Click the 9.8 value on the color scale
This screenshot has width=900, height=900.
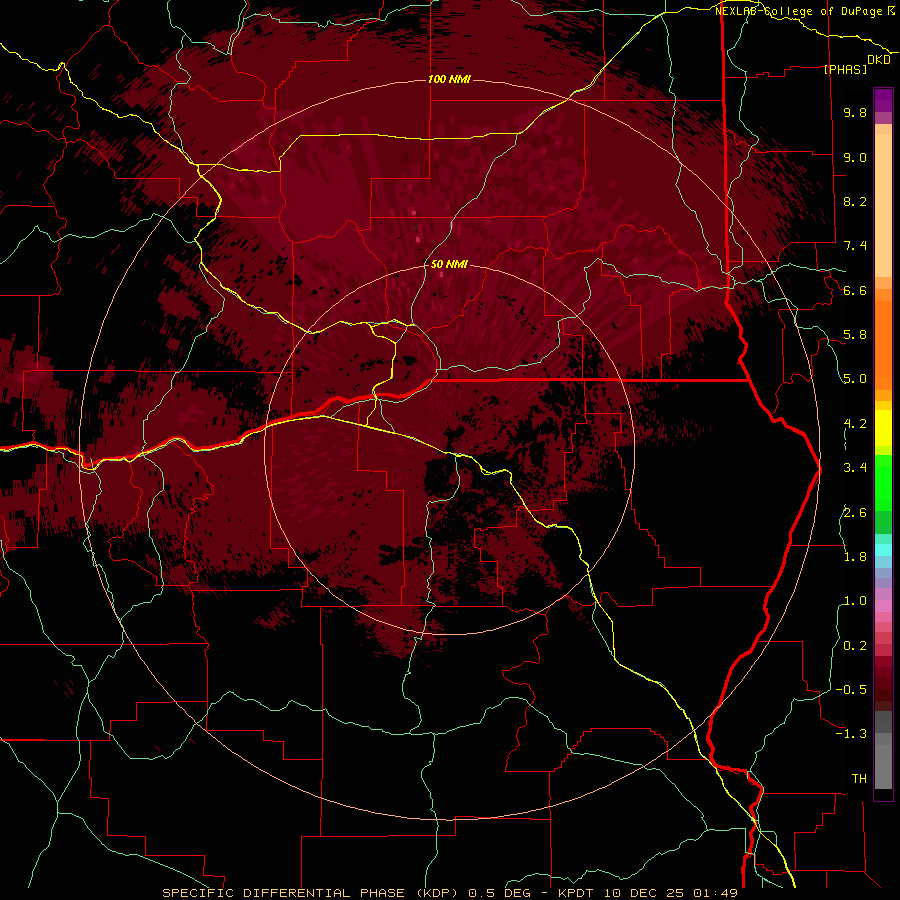[855, 112]
